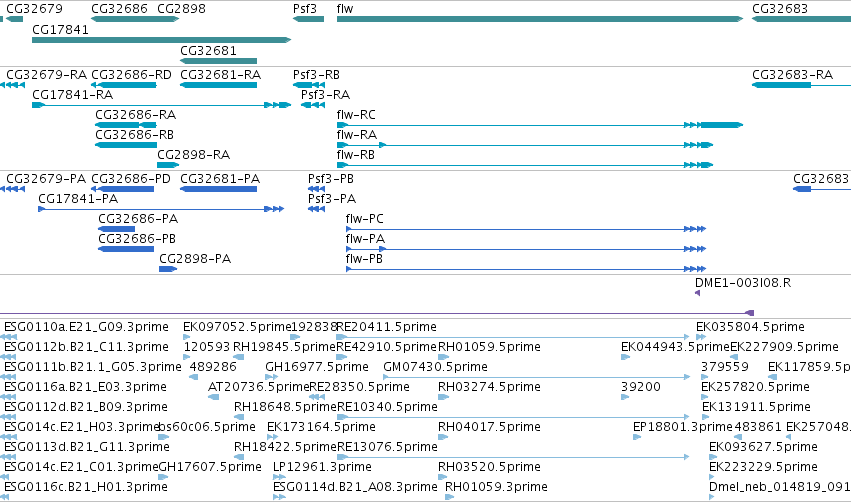Click the RE20411.5prime EST label

click(x=386, y=327)
